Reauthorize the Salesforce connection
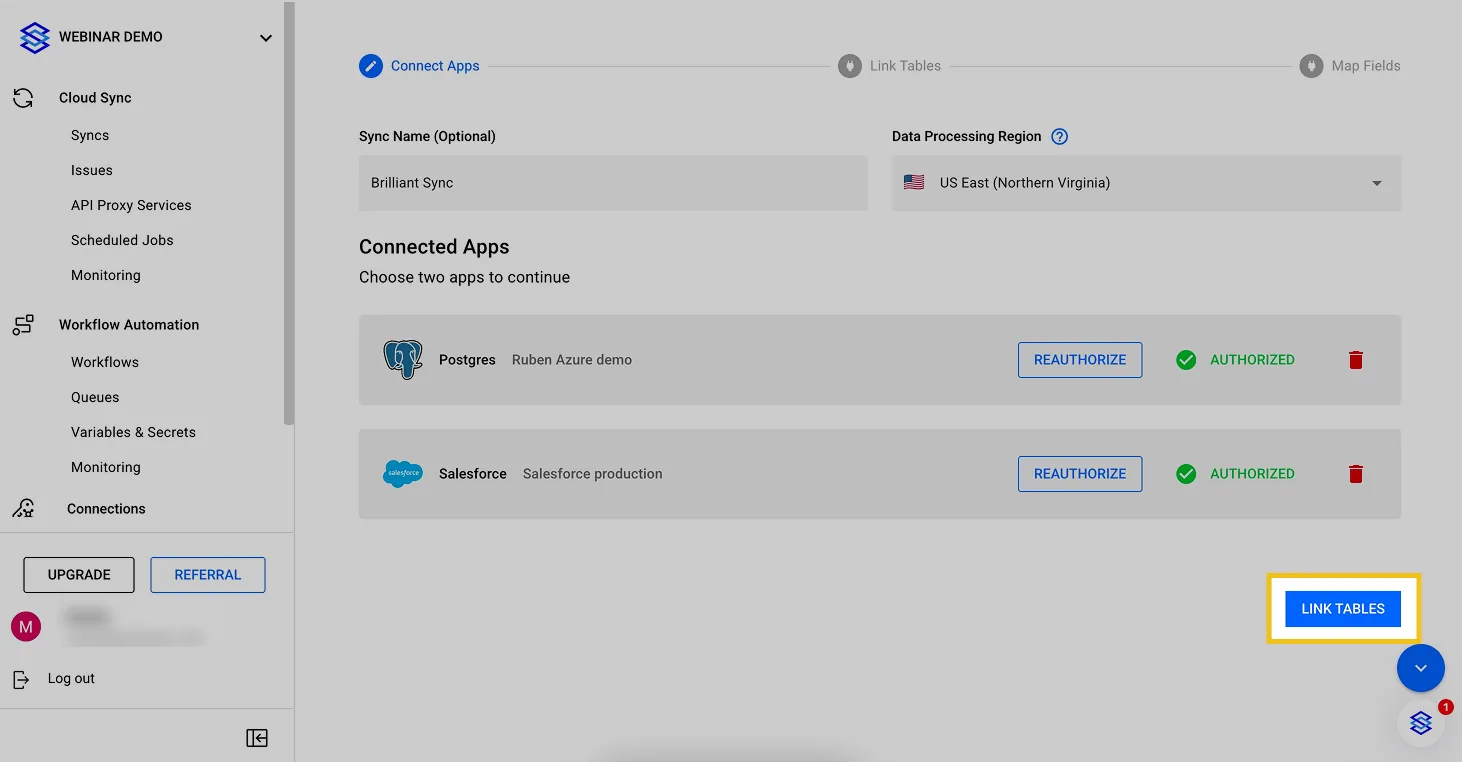The image size is (1462, 762). pos(1080,474)
